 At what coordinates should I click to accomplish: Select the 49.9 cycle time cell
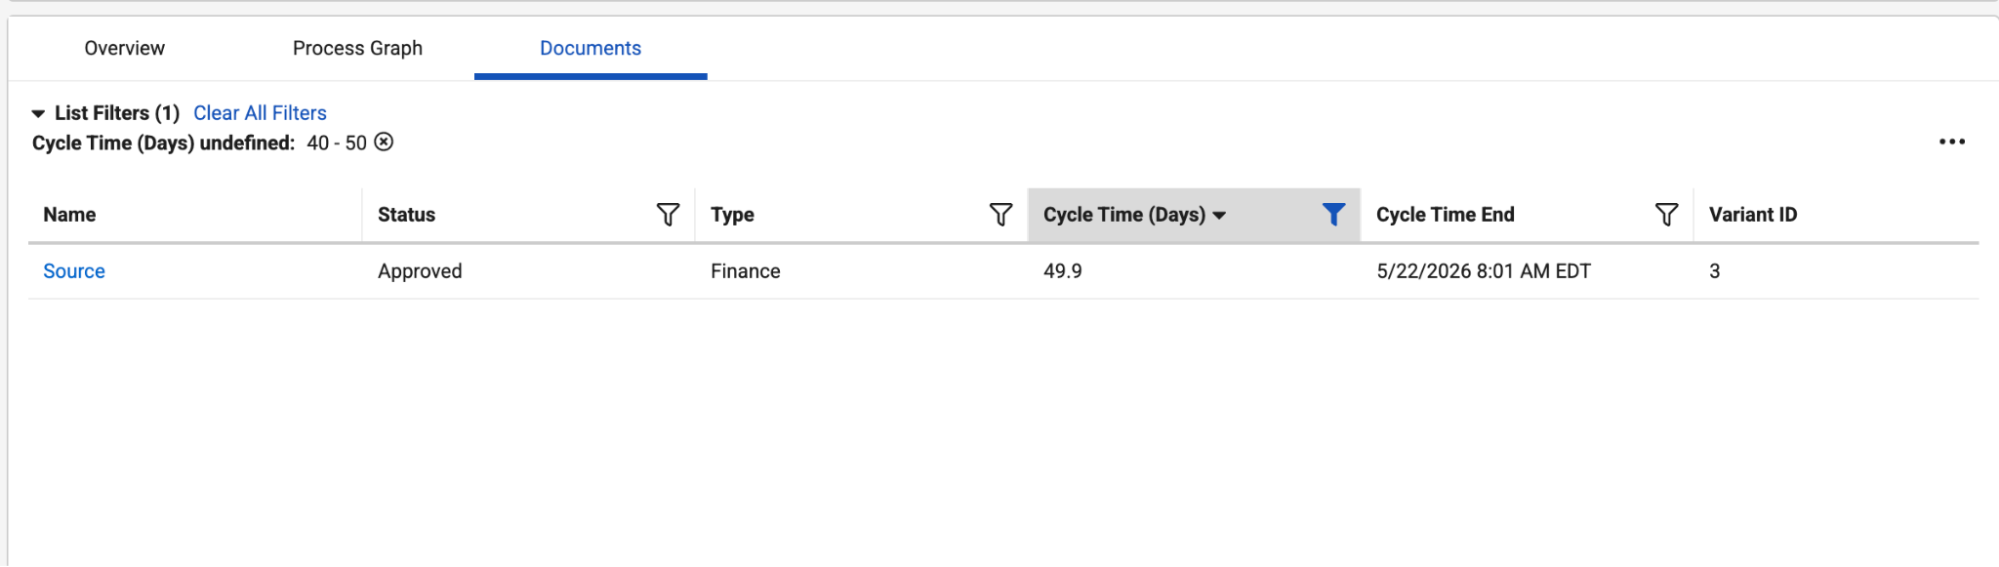point(1063,271)
